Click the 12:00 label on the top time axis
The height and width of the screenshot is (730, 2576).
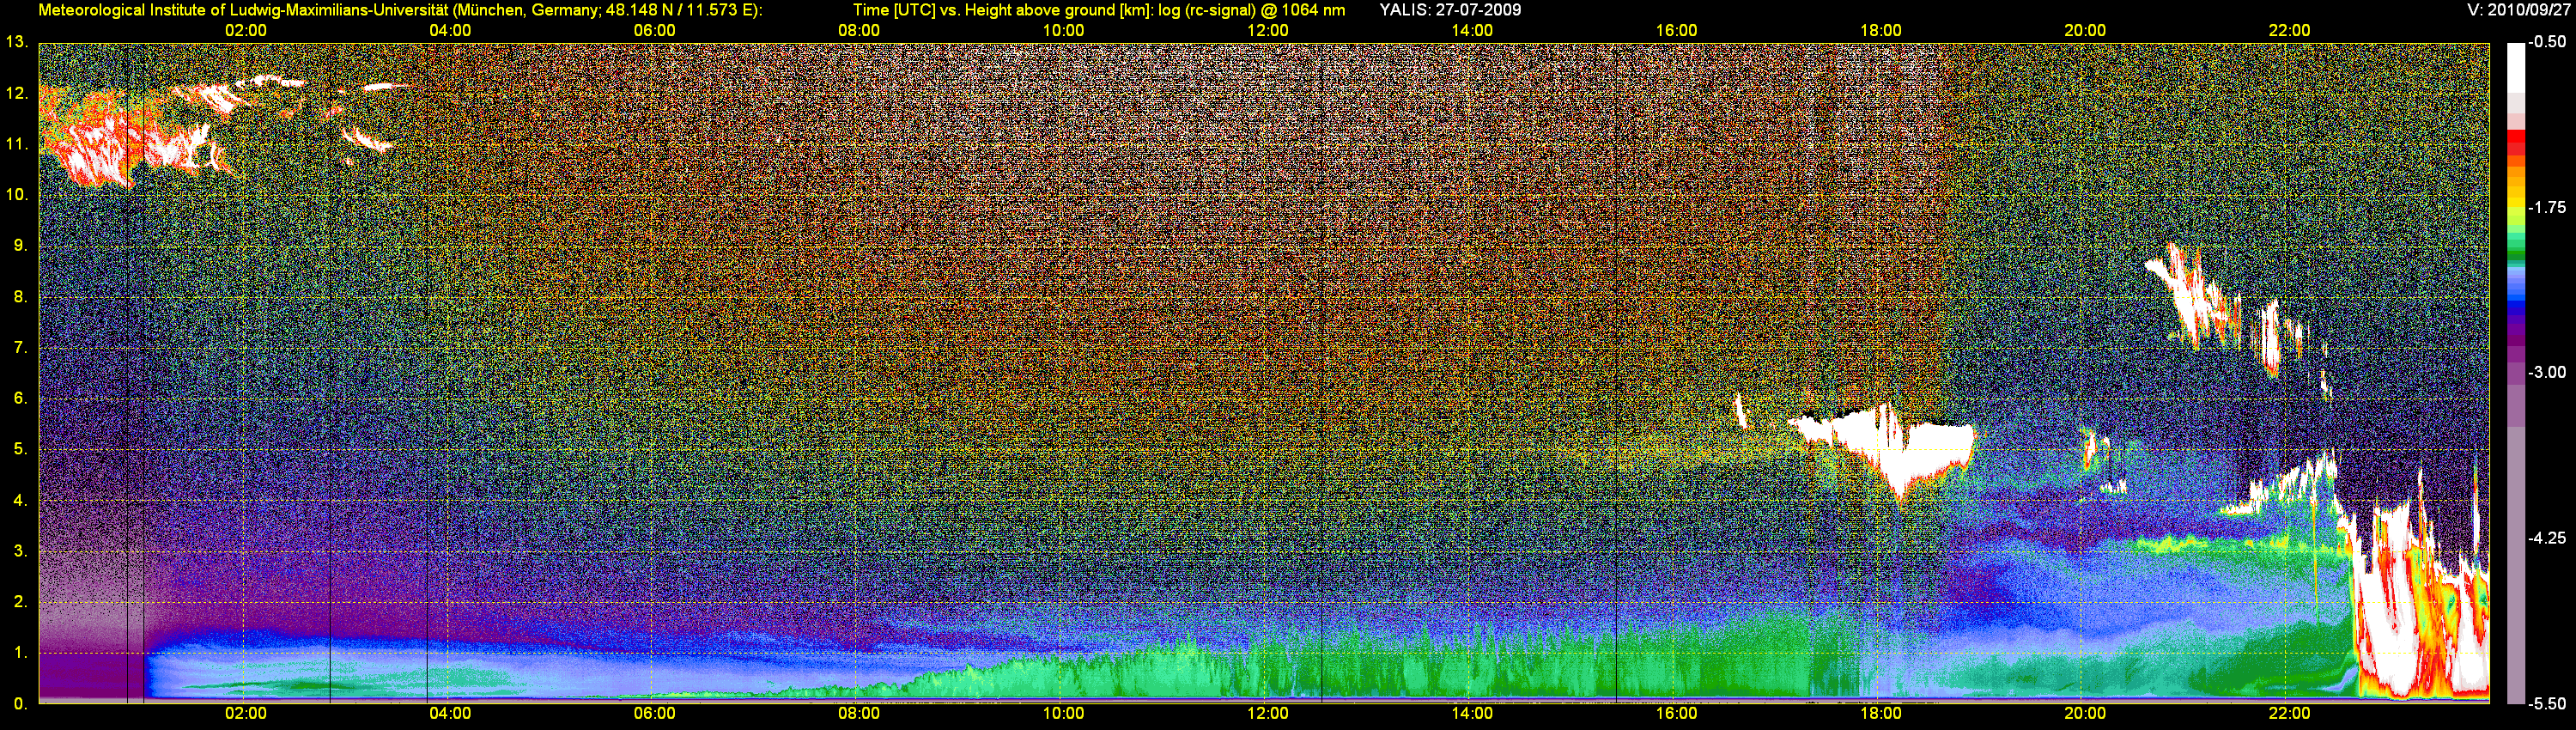pos(1268,31)
